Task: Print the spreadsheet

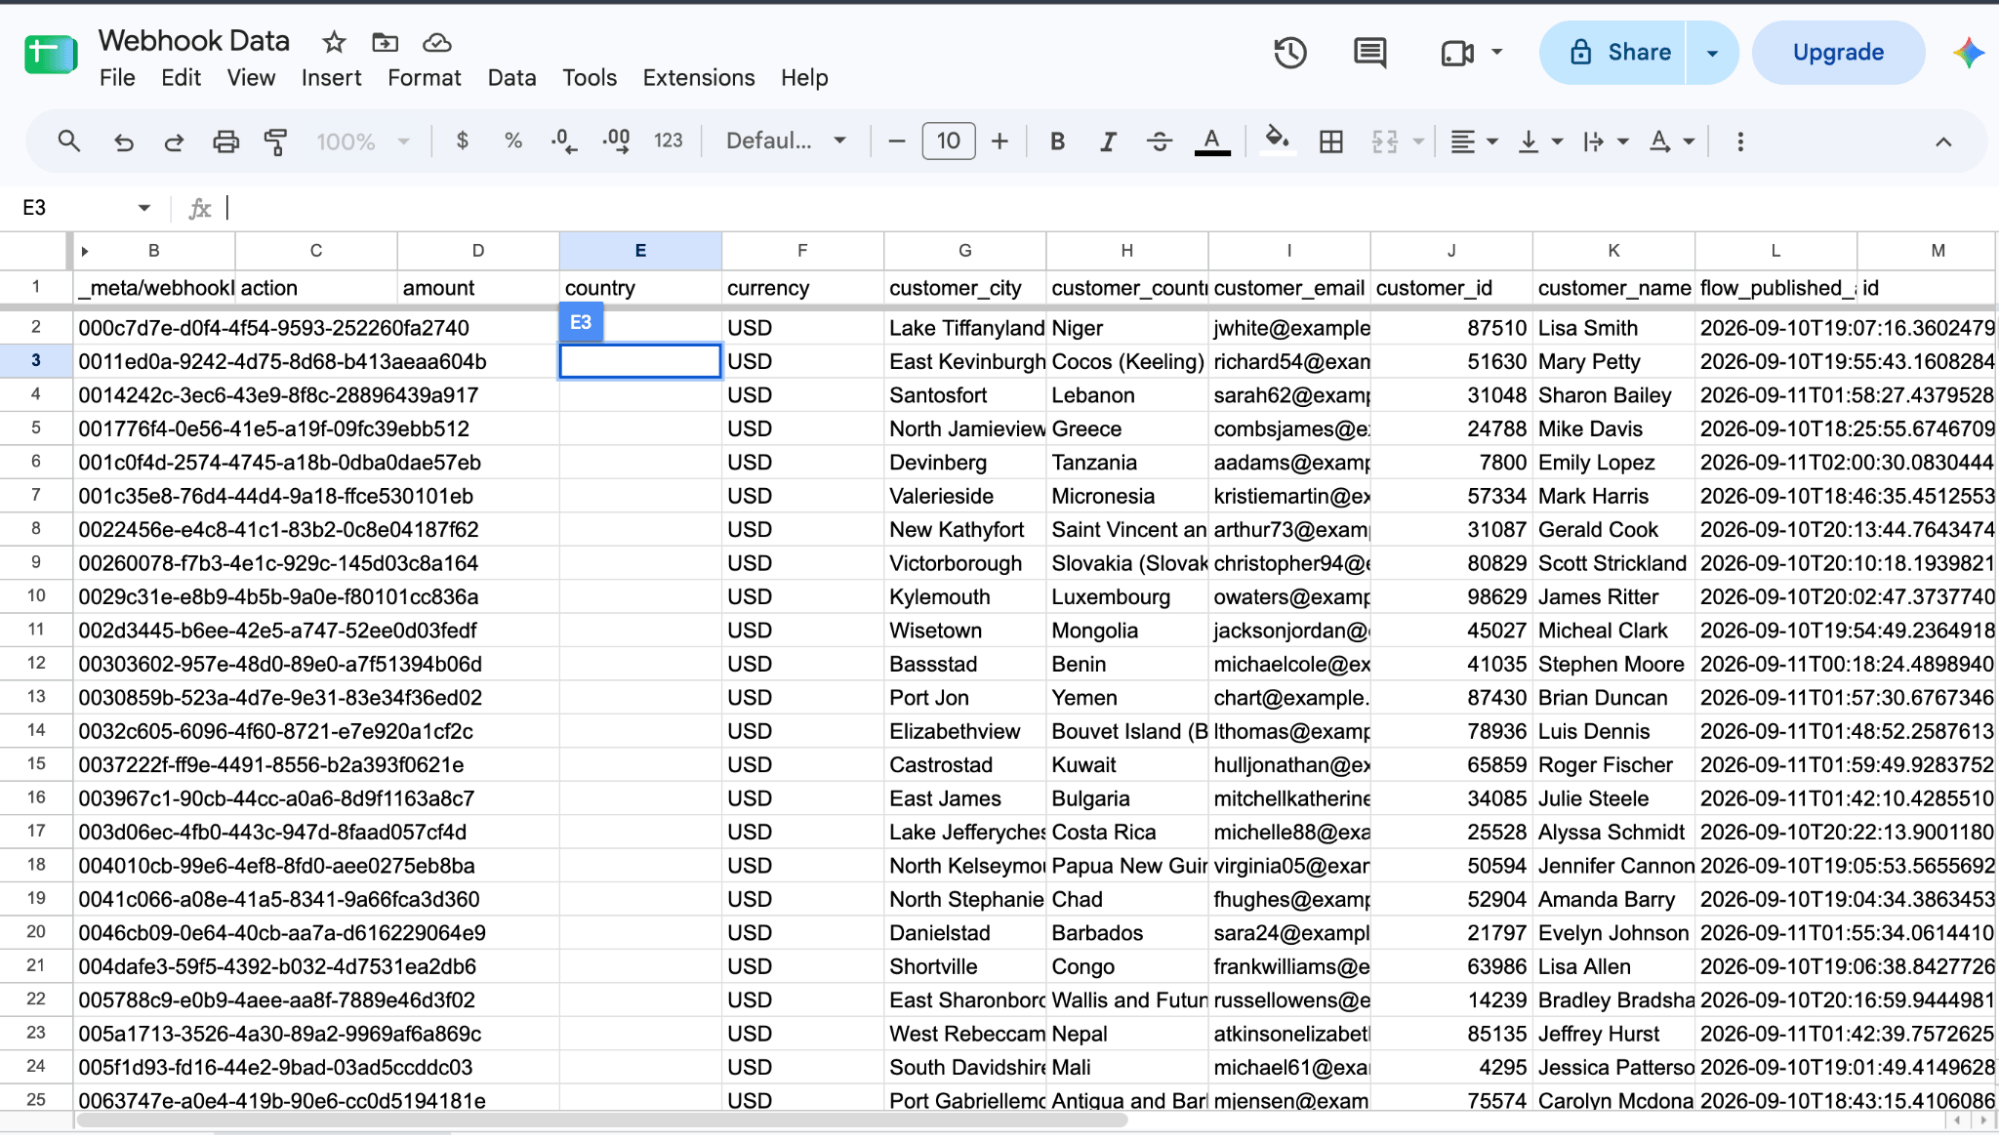Action: [x=226, y=142]
